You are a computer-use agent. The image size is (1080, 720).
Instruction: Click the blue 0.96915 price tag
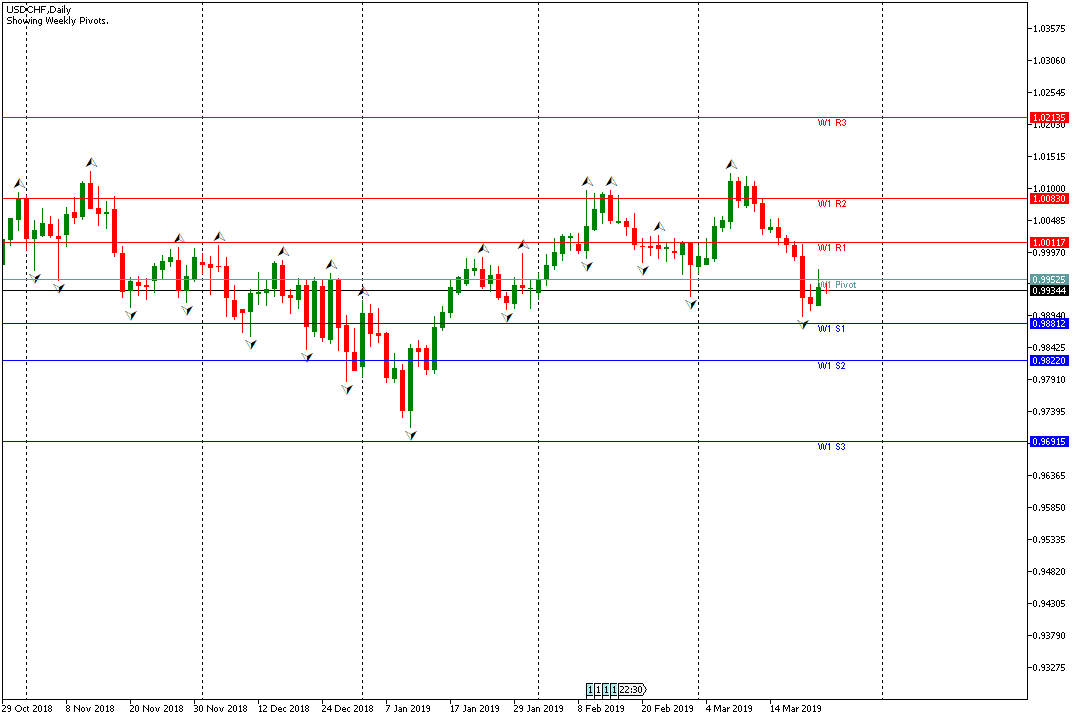point(1049,441)
